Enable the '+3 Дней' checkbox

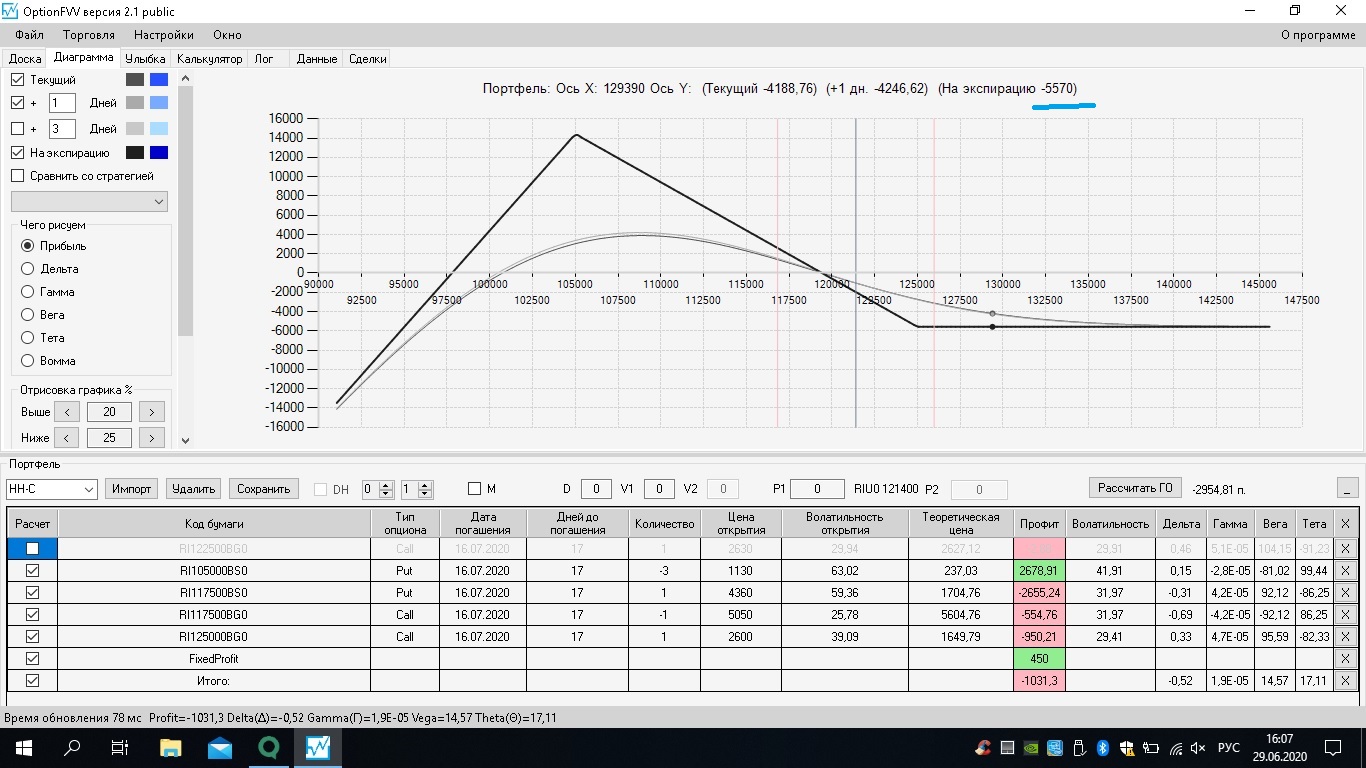[17, 129]
